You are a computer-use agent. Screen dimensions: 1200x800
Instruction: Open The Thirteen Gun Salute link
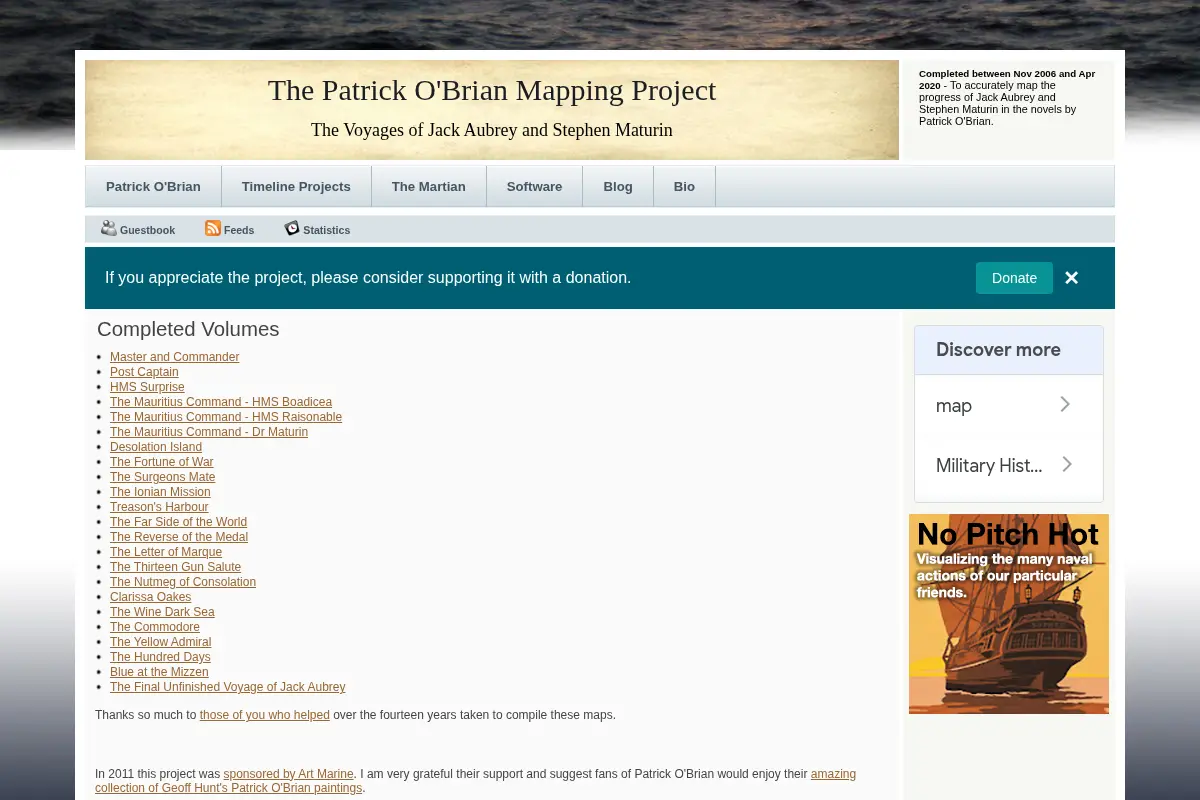[x=175, y=567]
